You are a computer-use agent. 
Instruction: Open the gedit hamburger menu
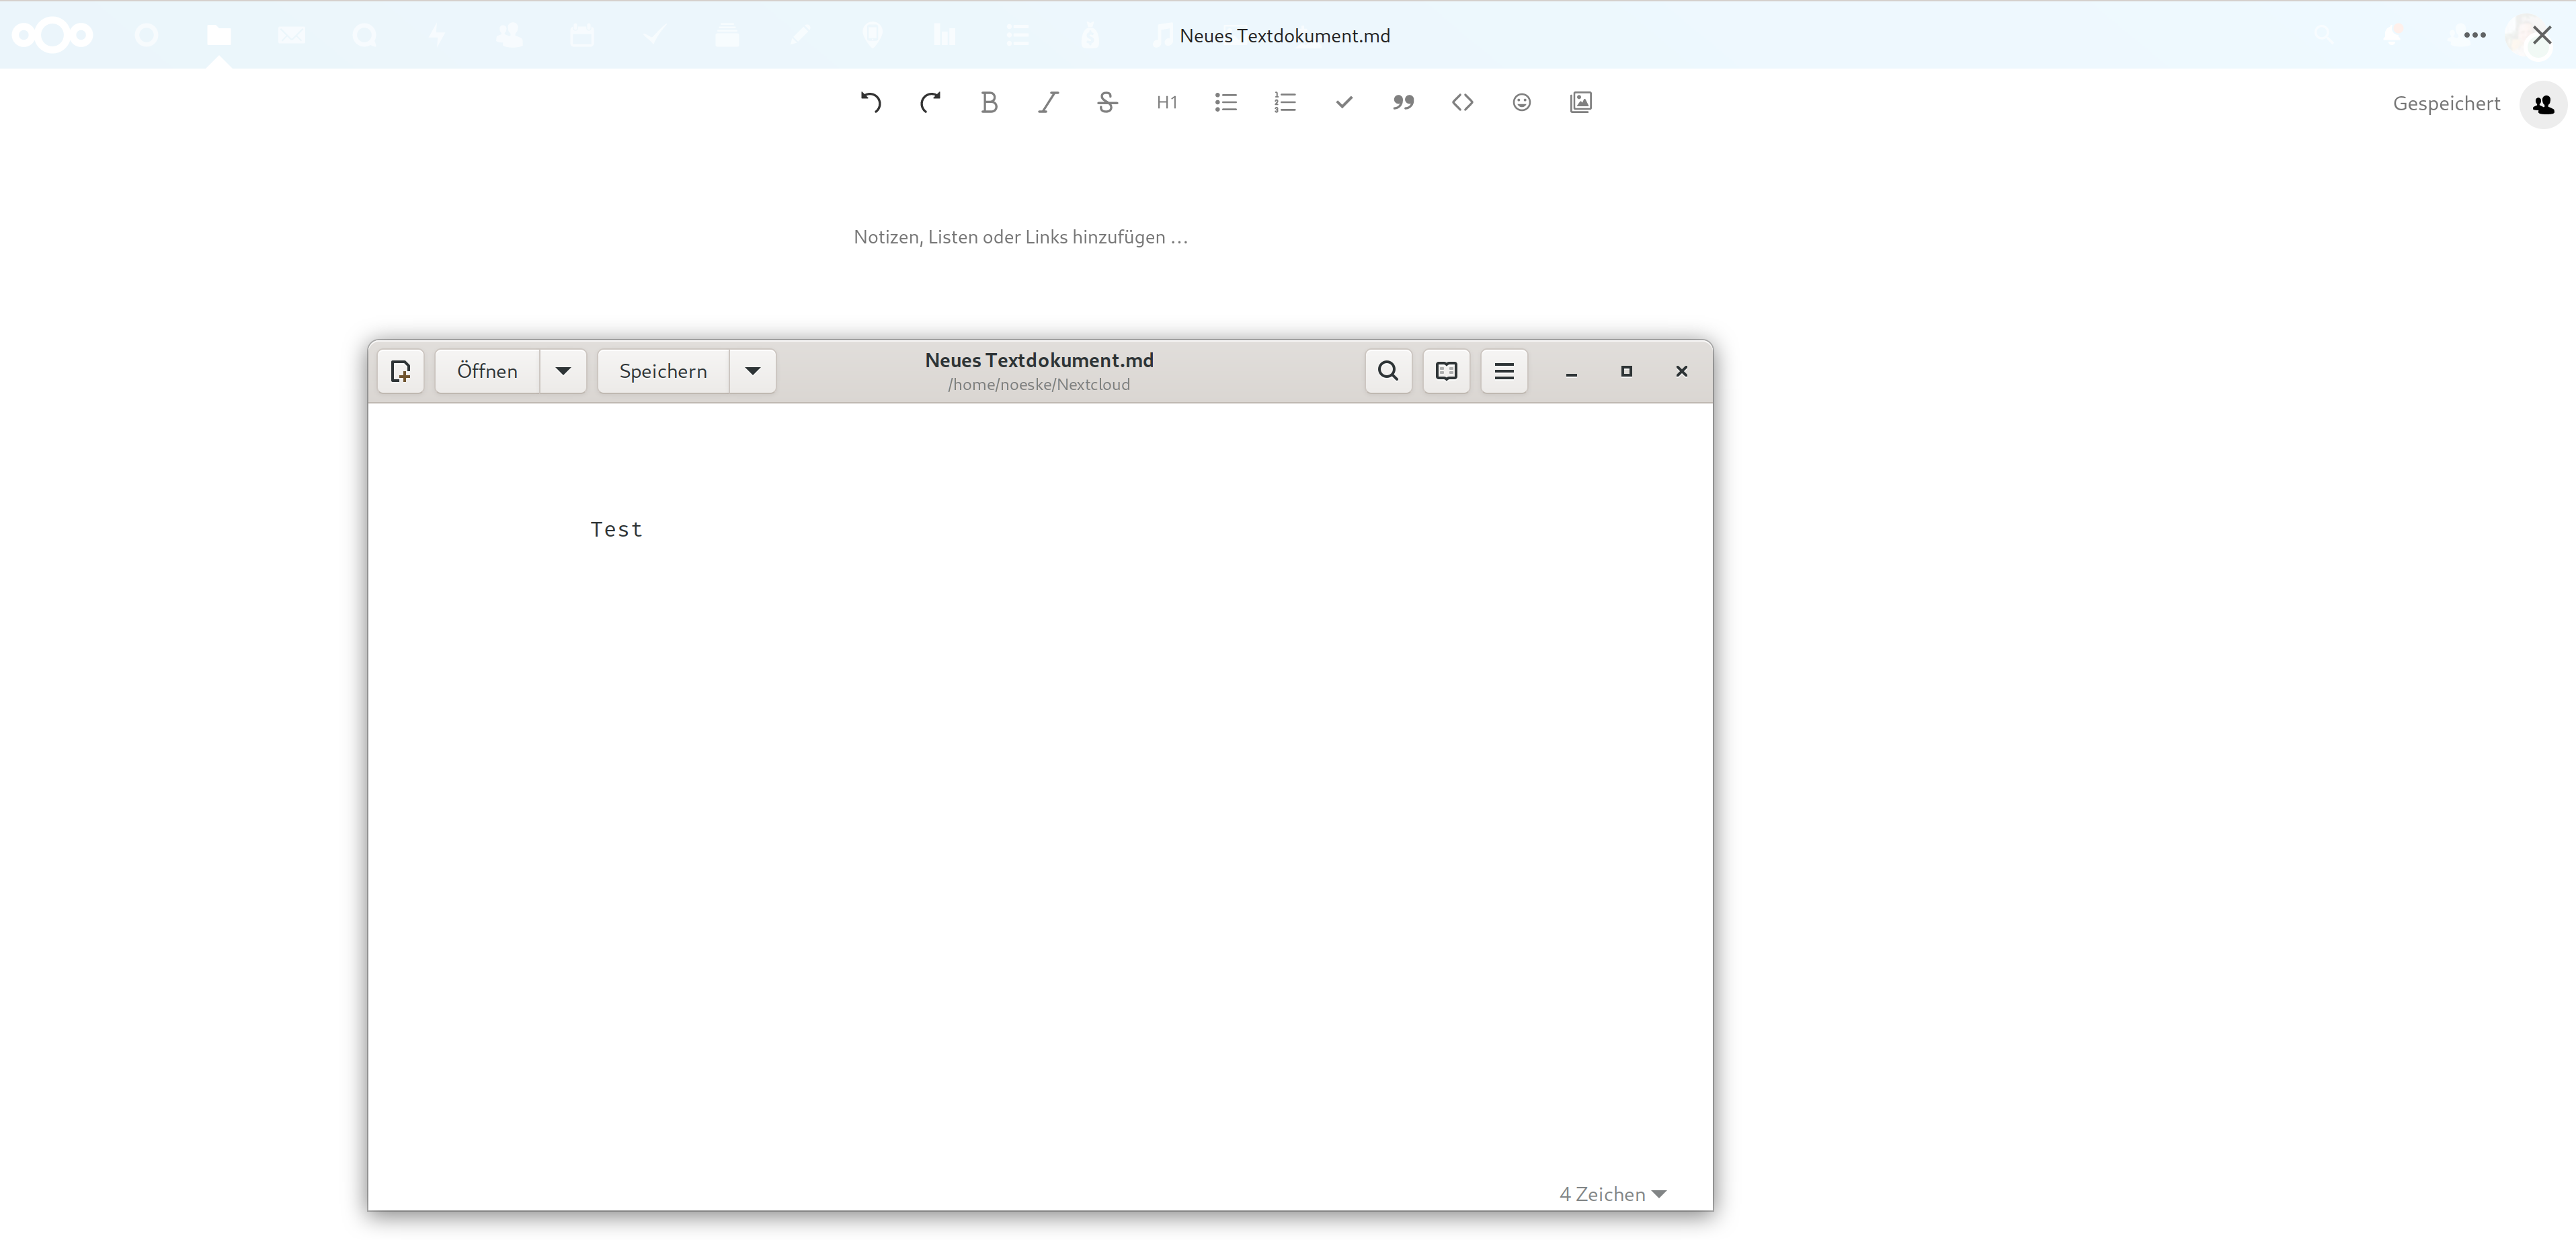pyautogui.click(x=1504, y=371)
